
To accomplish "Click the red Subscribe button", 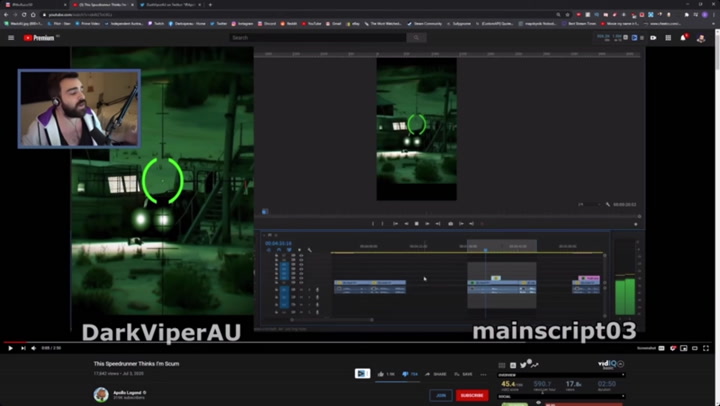I will point(472,395).
